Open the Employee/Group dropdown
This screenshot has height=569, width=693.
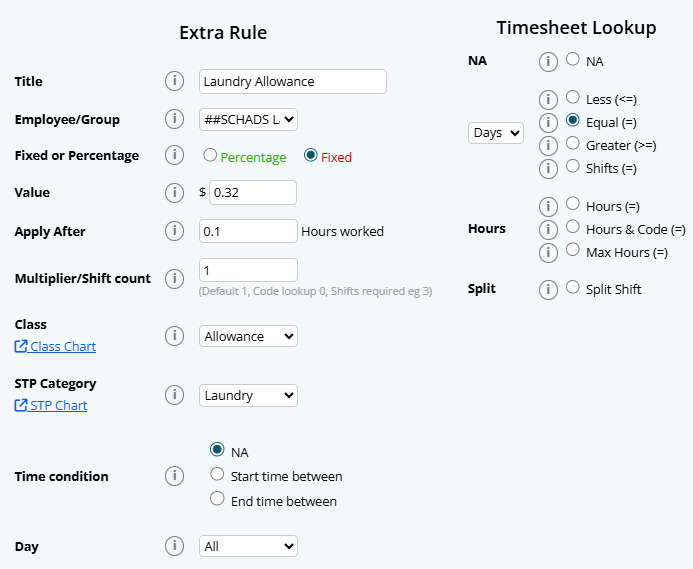pyautogui.click(x=248, y=119)
